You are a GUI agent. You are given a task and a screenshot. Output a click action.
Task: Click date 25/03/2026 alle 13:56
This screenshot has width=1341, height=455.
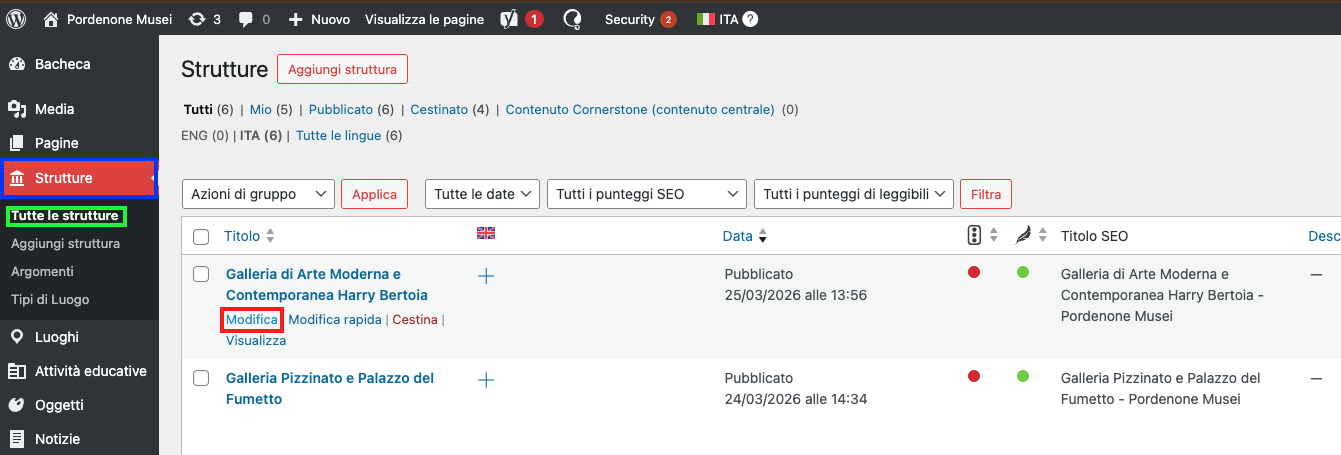click(x=795, y=295)
